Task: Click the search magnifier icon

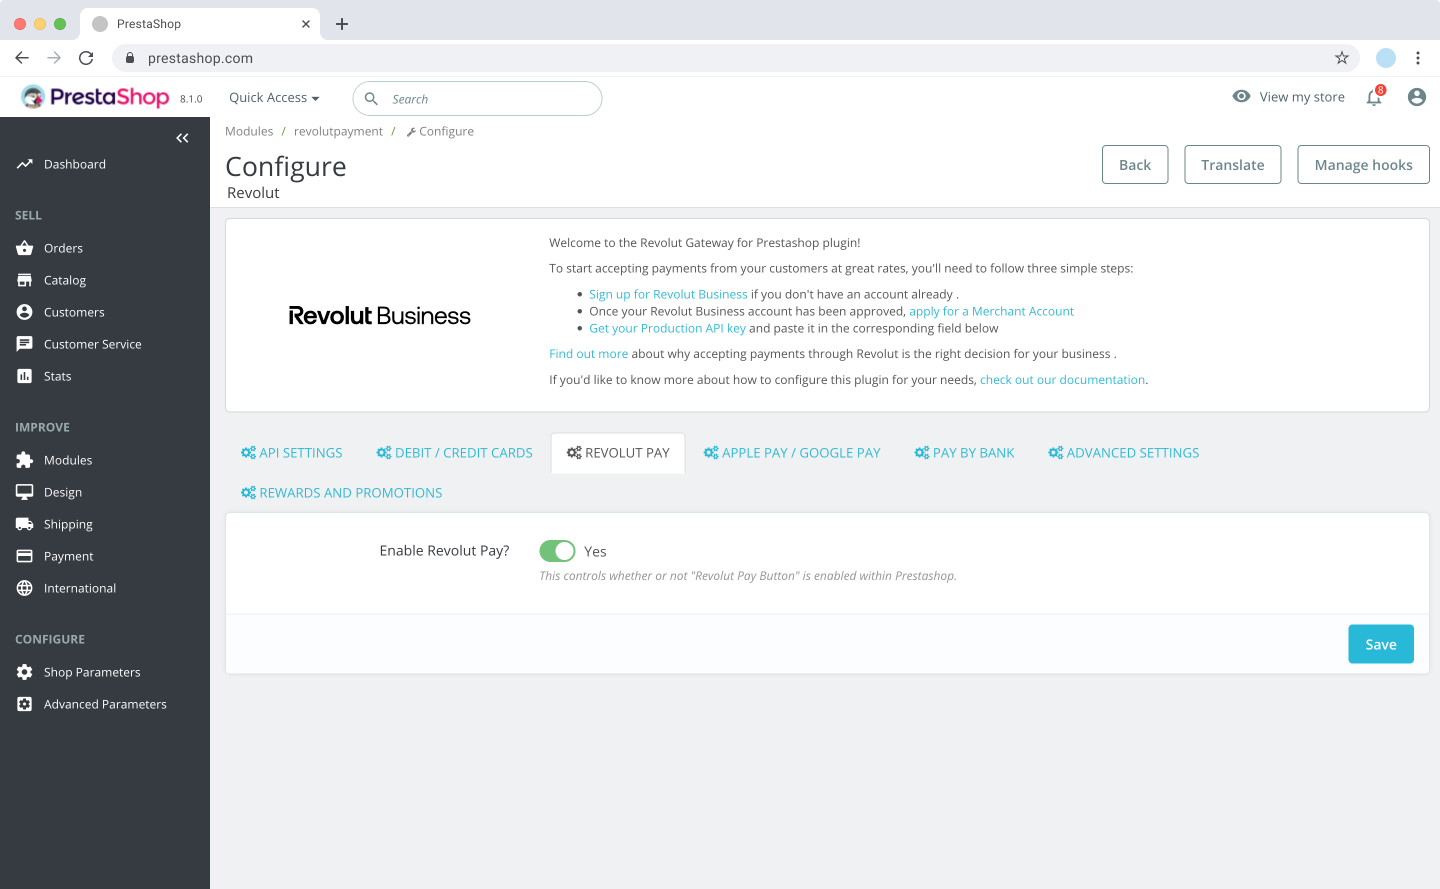Action: pos(371,99)
